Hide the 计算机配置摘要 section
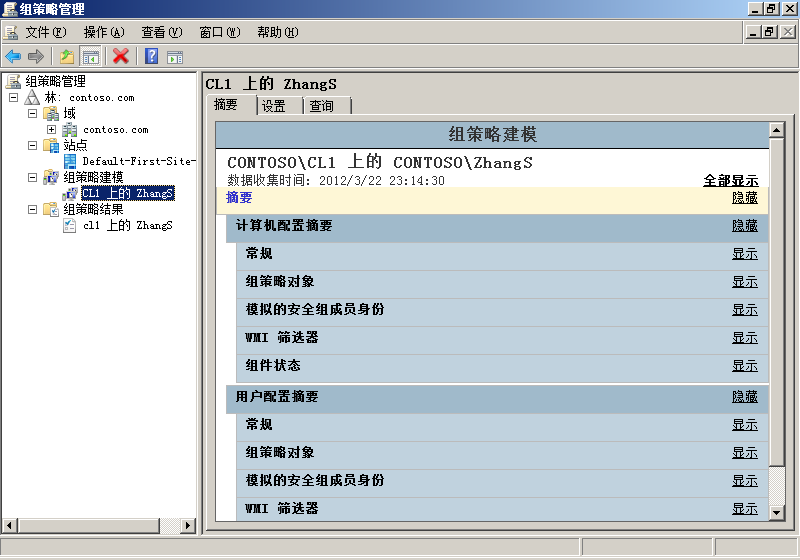 745,225
